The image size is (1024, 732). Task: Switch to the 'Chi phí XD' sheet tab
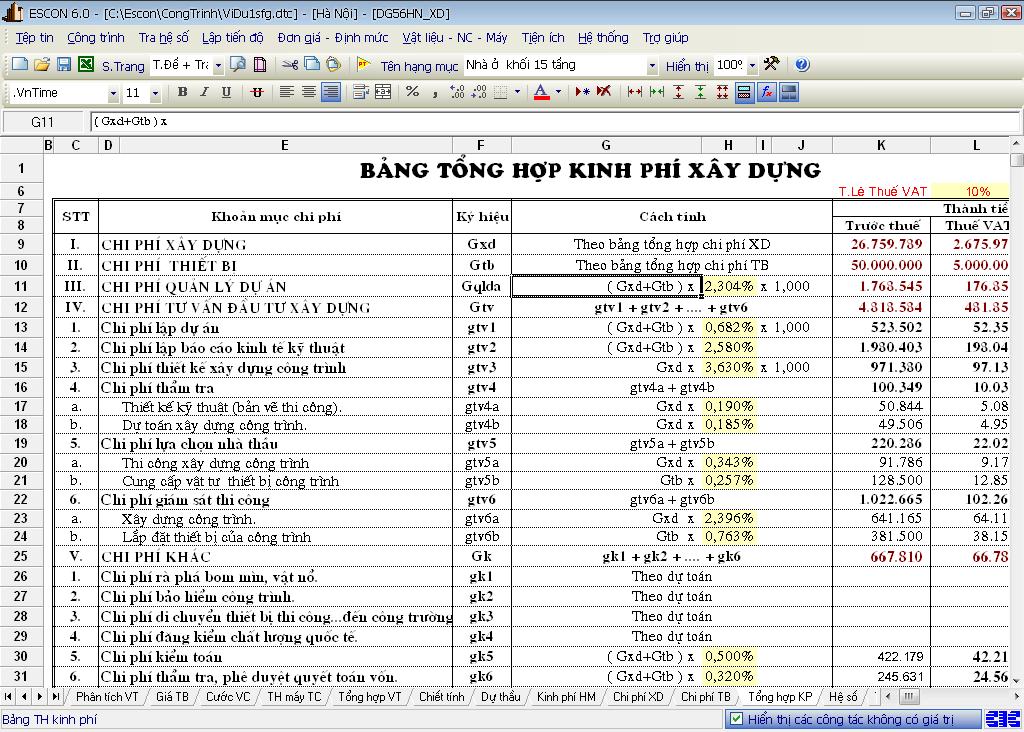pyautogui.click(x=637, y=696)
